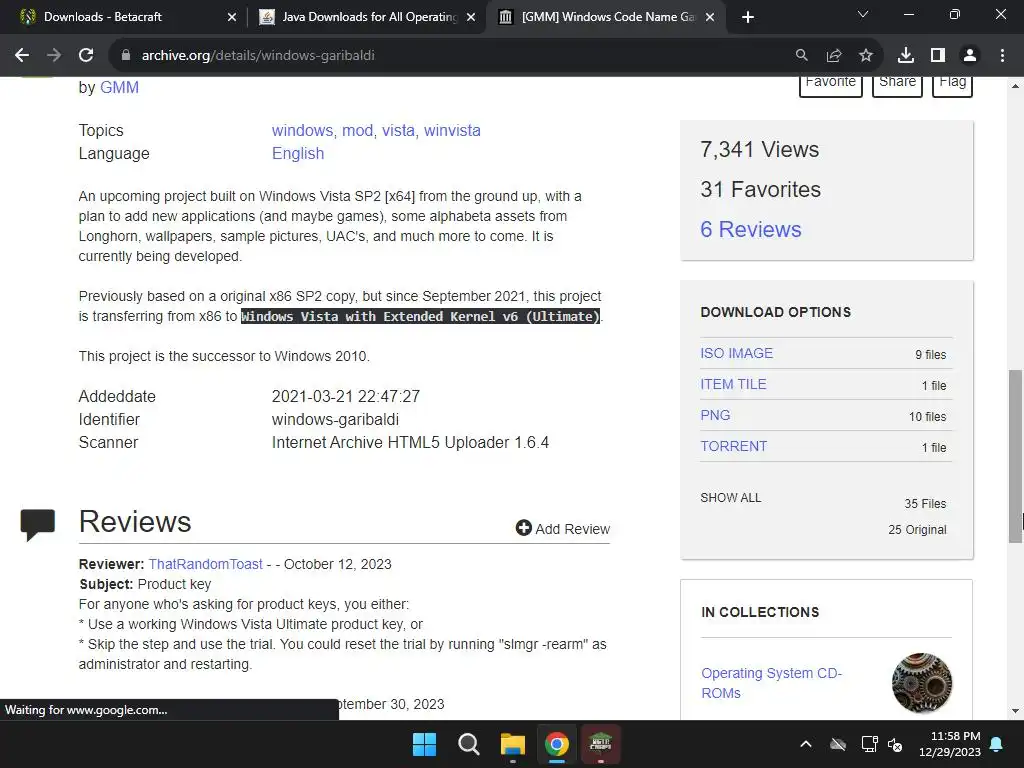Open the vista topic link

[x=398, y=131]
